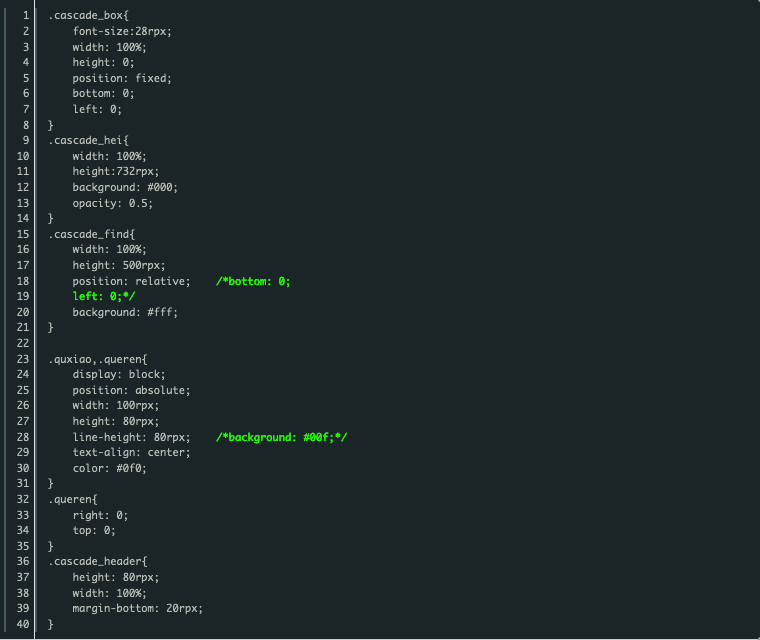Click line number 9 in gutter
Image resolution: width=760 pixels, height=640 pixels.
[x=26, y=140]
